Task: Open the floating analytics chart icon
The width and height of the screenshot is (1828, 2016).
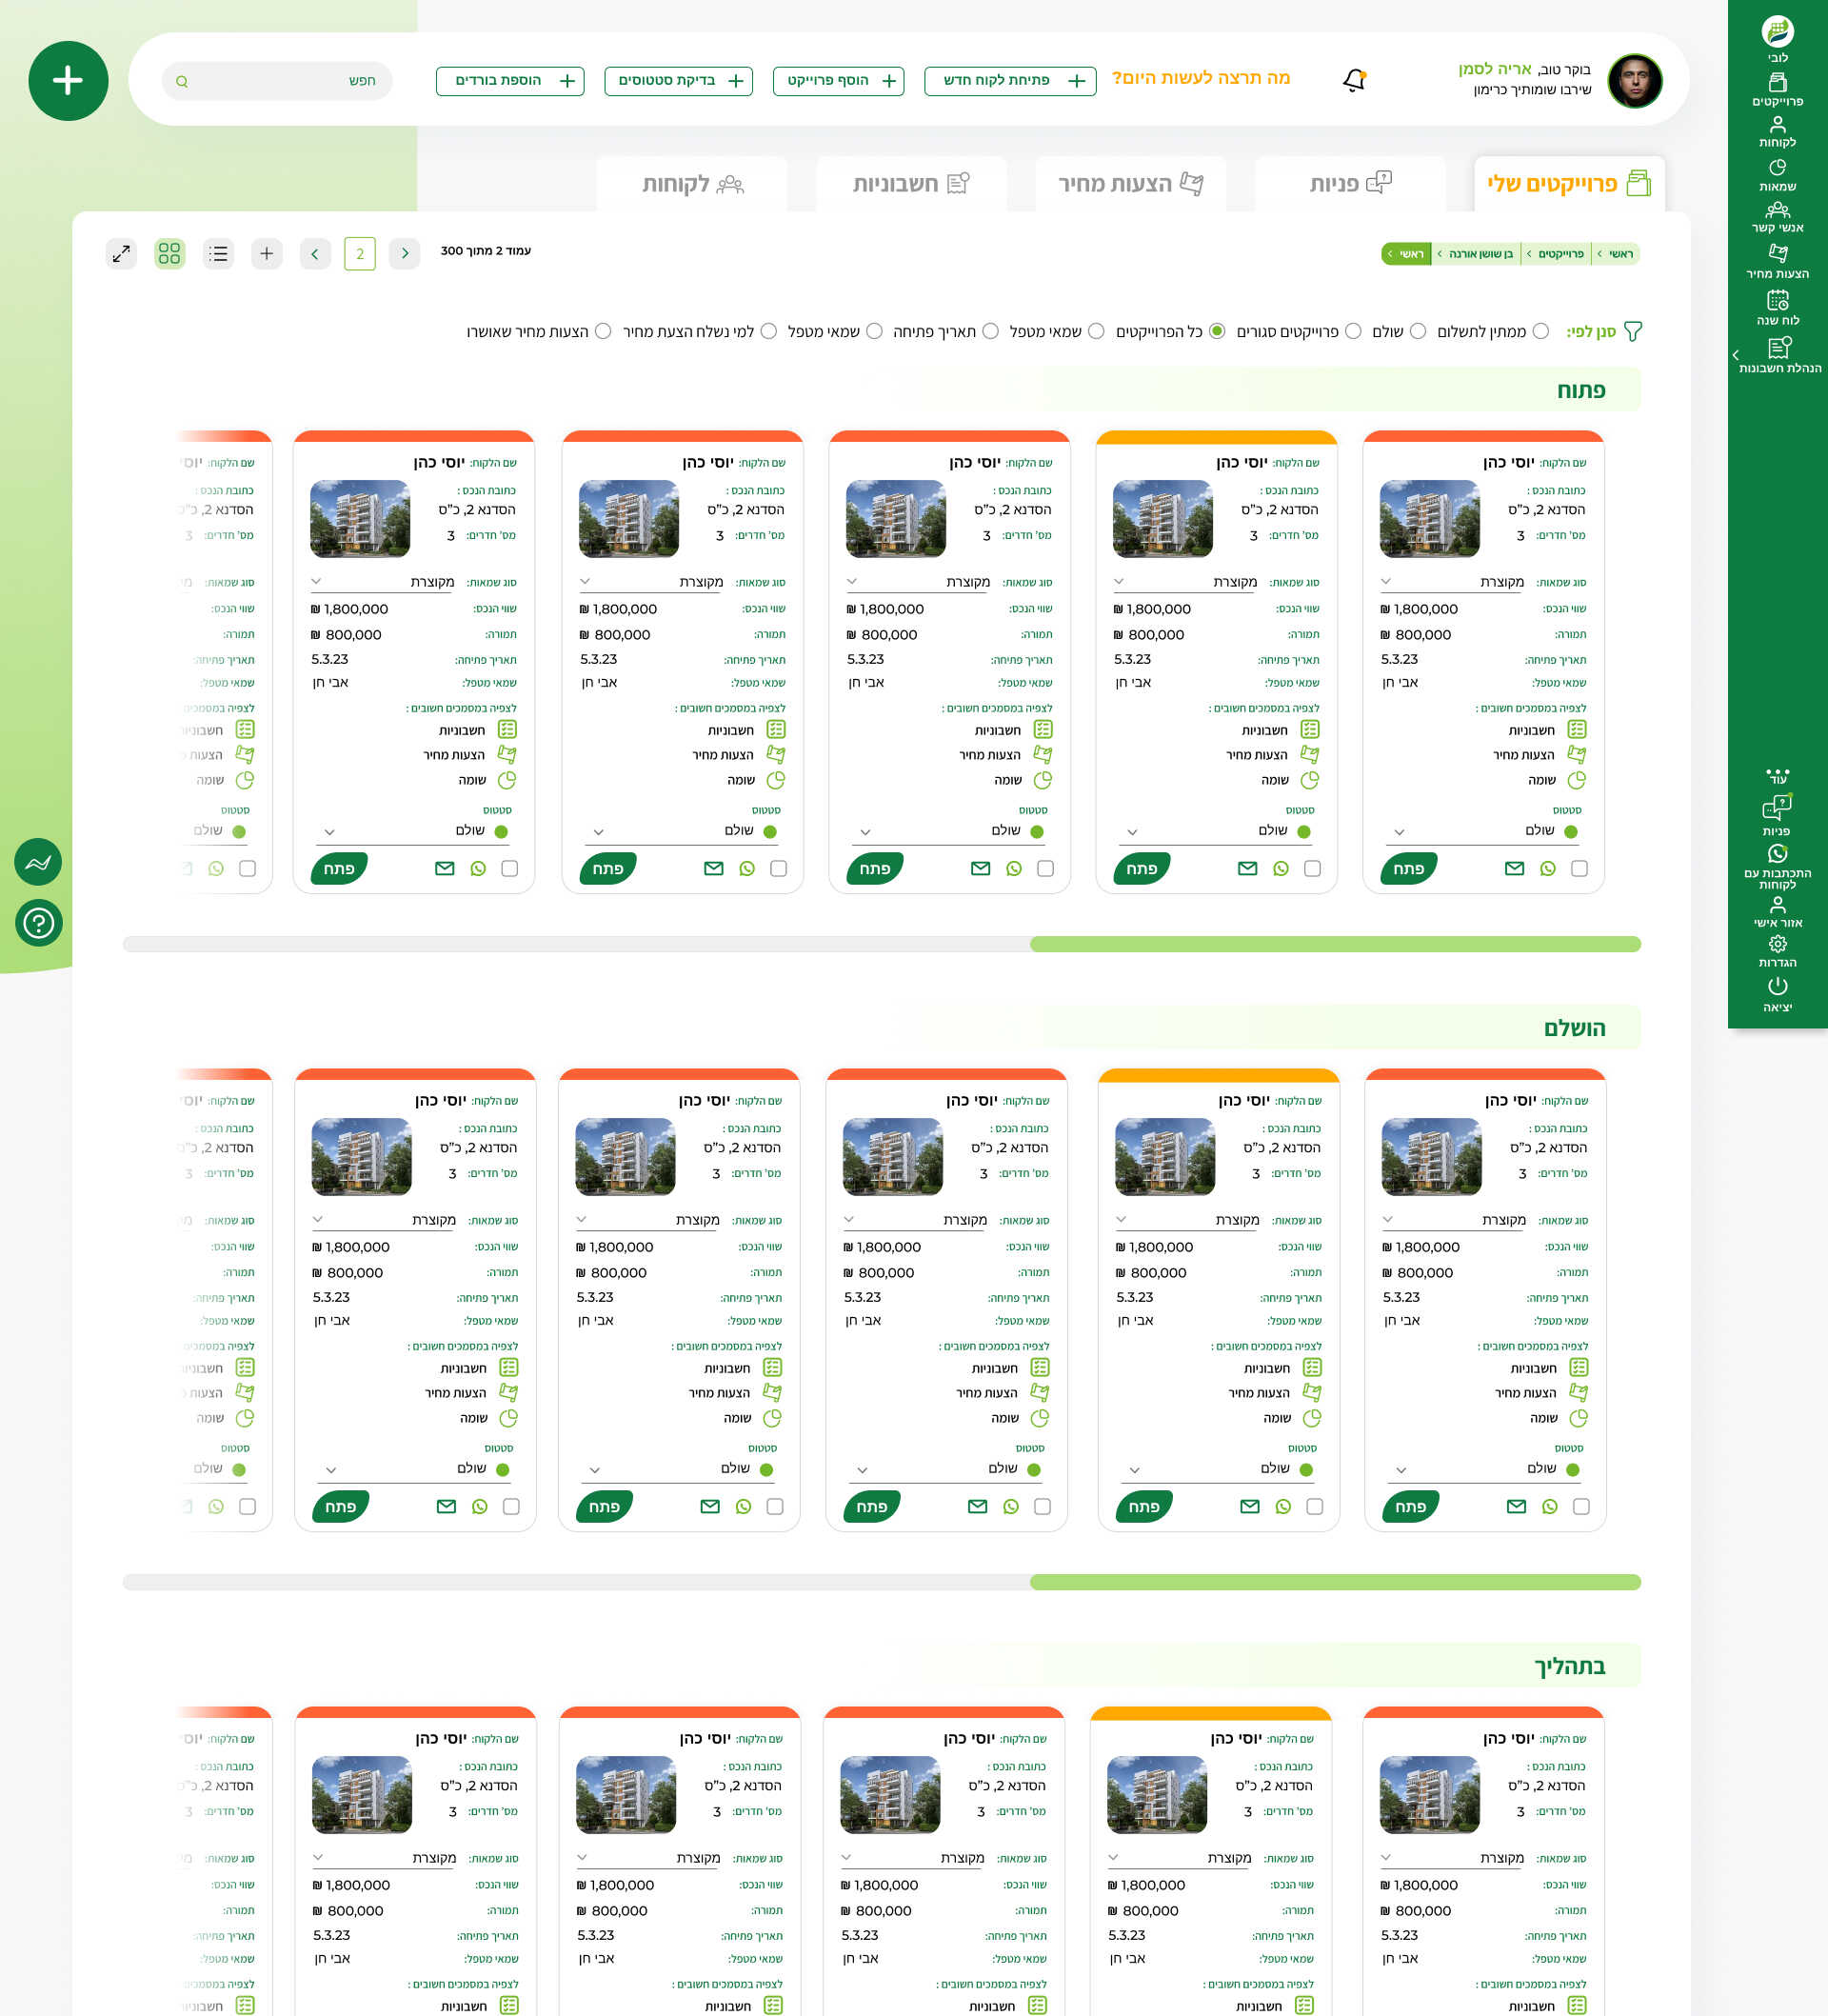Action: coord(38,862)
